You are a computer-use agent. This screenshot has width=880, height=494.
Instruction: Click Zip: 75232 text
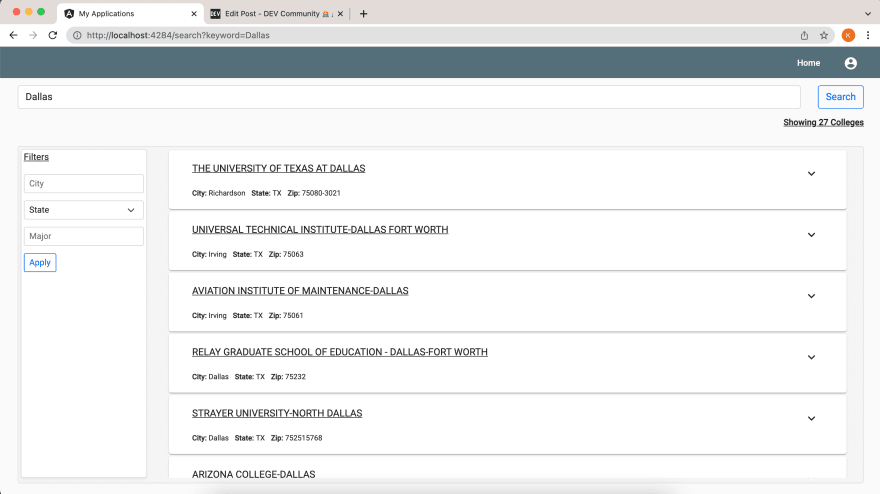[x=288, y=377]
